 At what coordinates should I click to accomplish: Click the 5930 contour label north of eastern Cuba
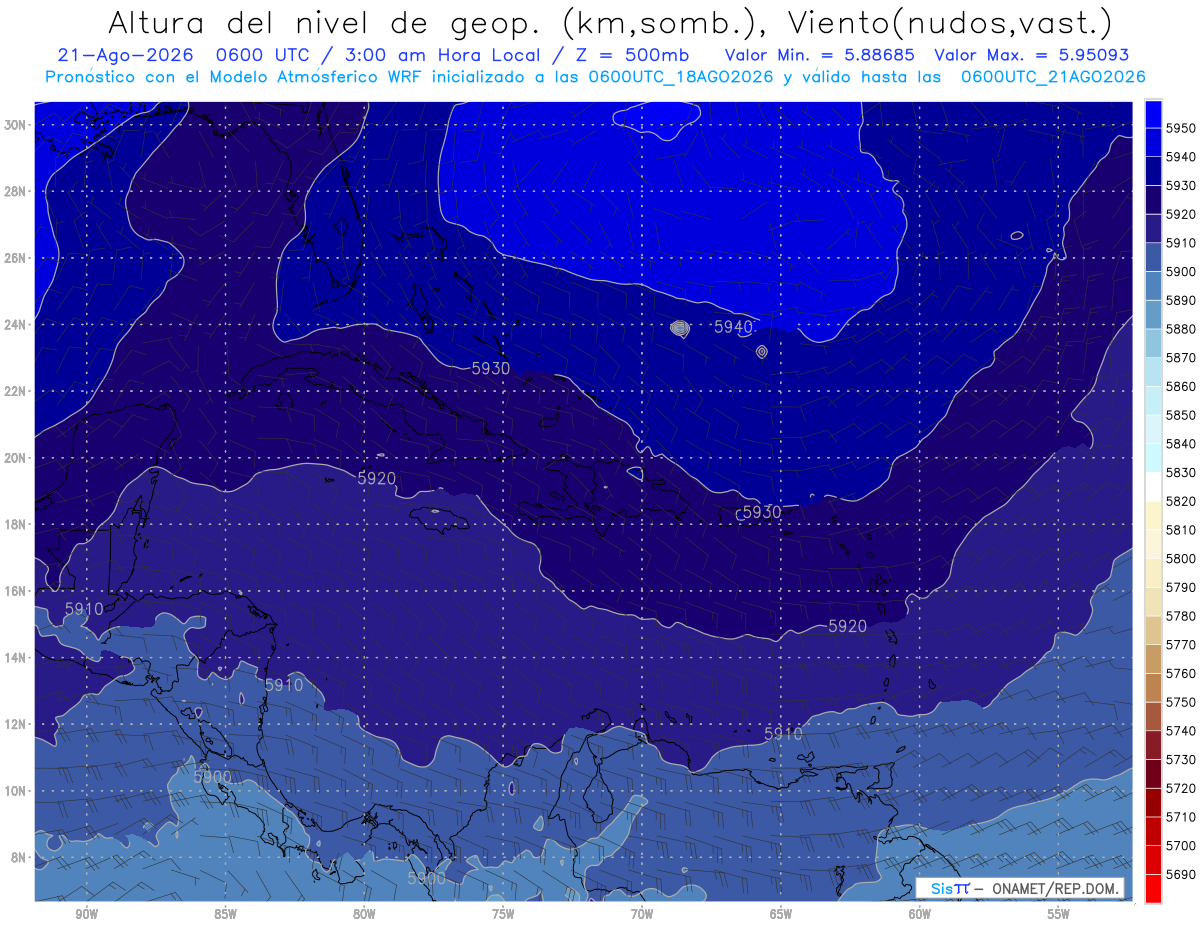(x=491, y=368)
